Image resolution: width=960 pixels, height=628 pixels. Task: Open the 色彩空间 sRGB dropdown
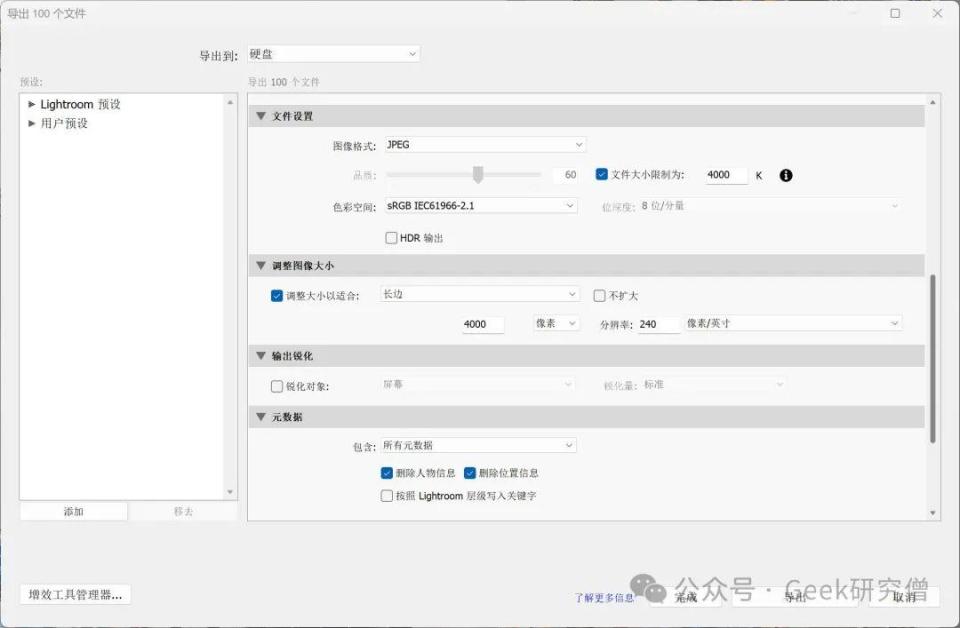481,206
